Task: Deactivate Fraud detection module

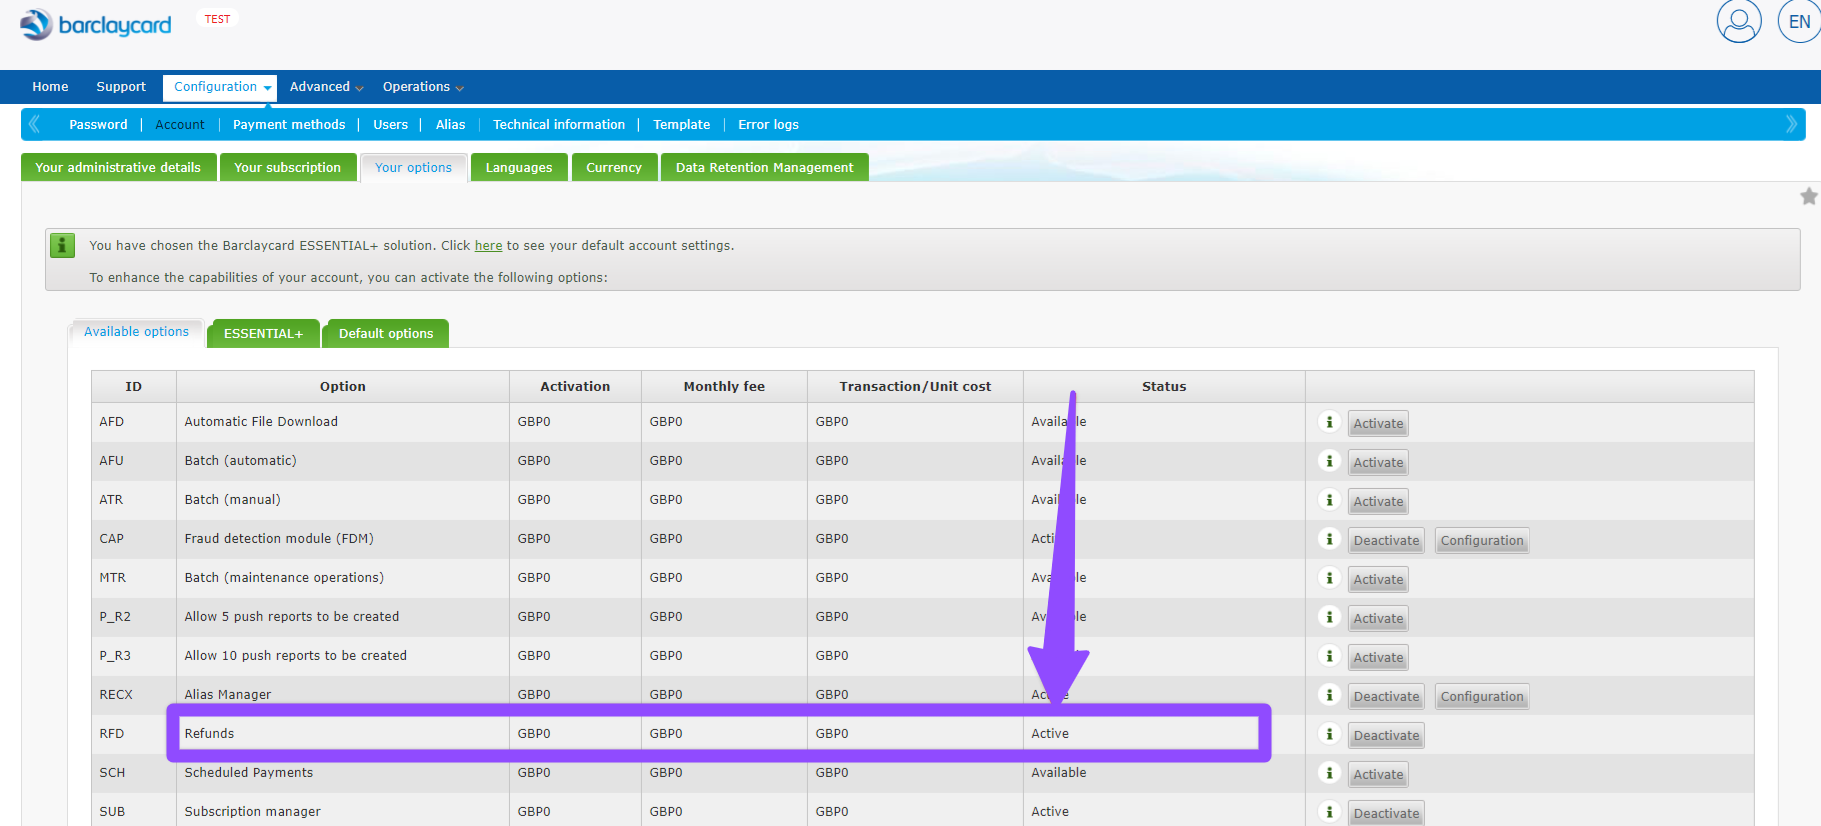Action: [1386, 540]
